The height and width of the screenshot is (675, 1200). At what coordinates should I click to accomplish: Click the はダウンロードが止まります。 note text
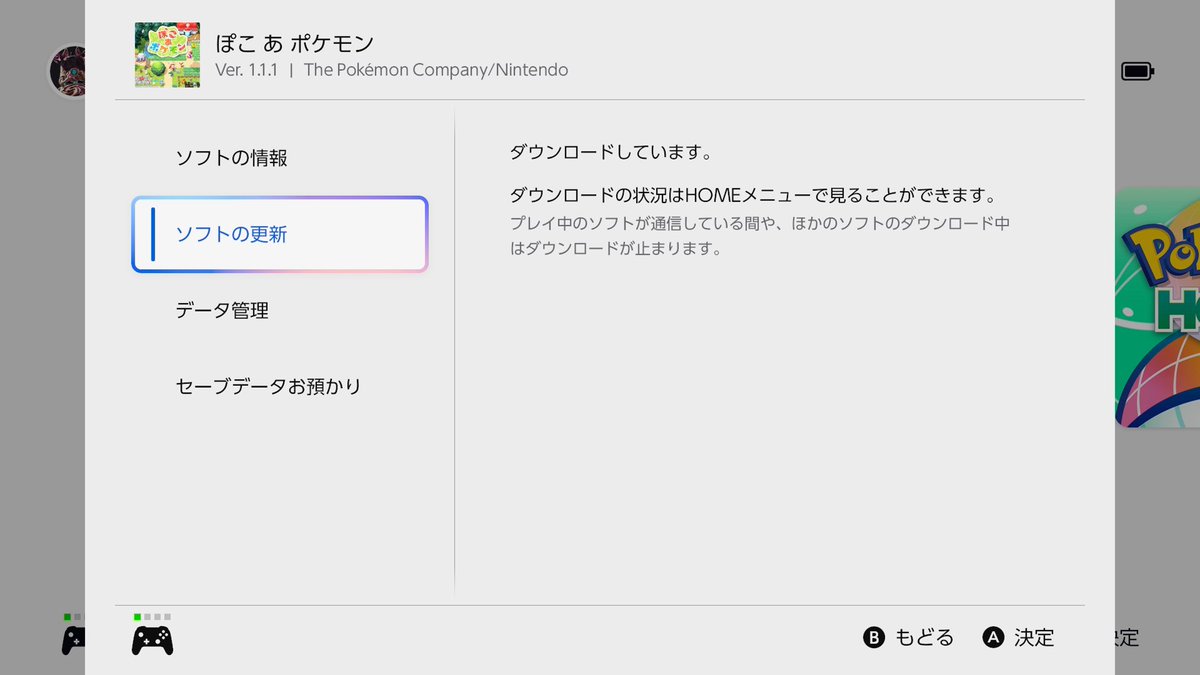point(615,249)
